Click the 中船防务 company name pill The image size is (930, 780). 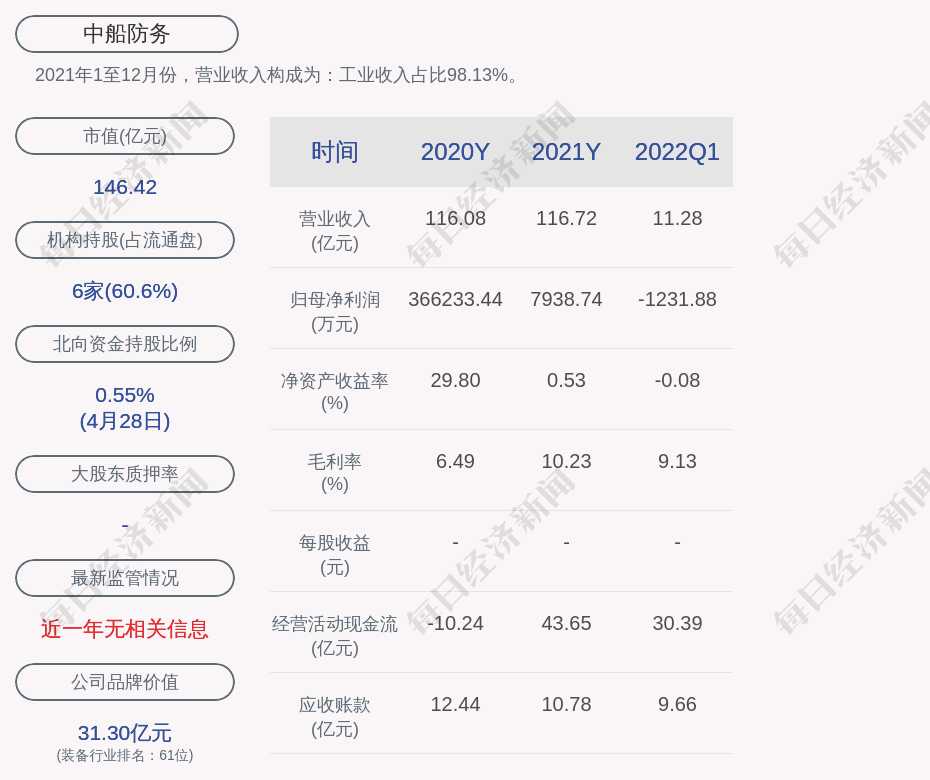tap(127, 34)
